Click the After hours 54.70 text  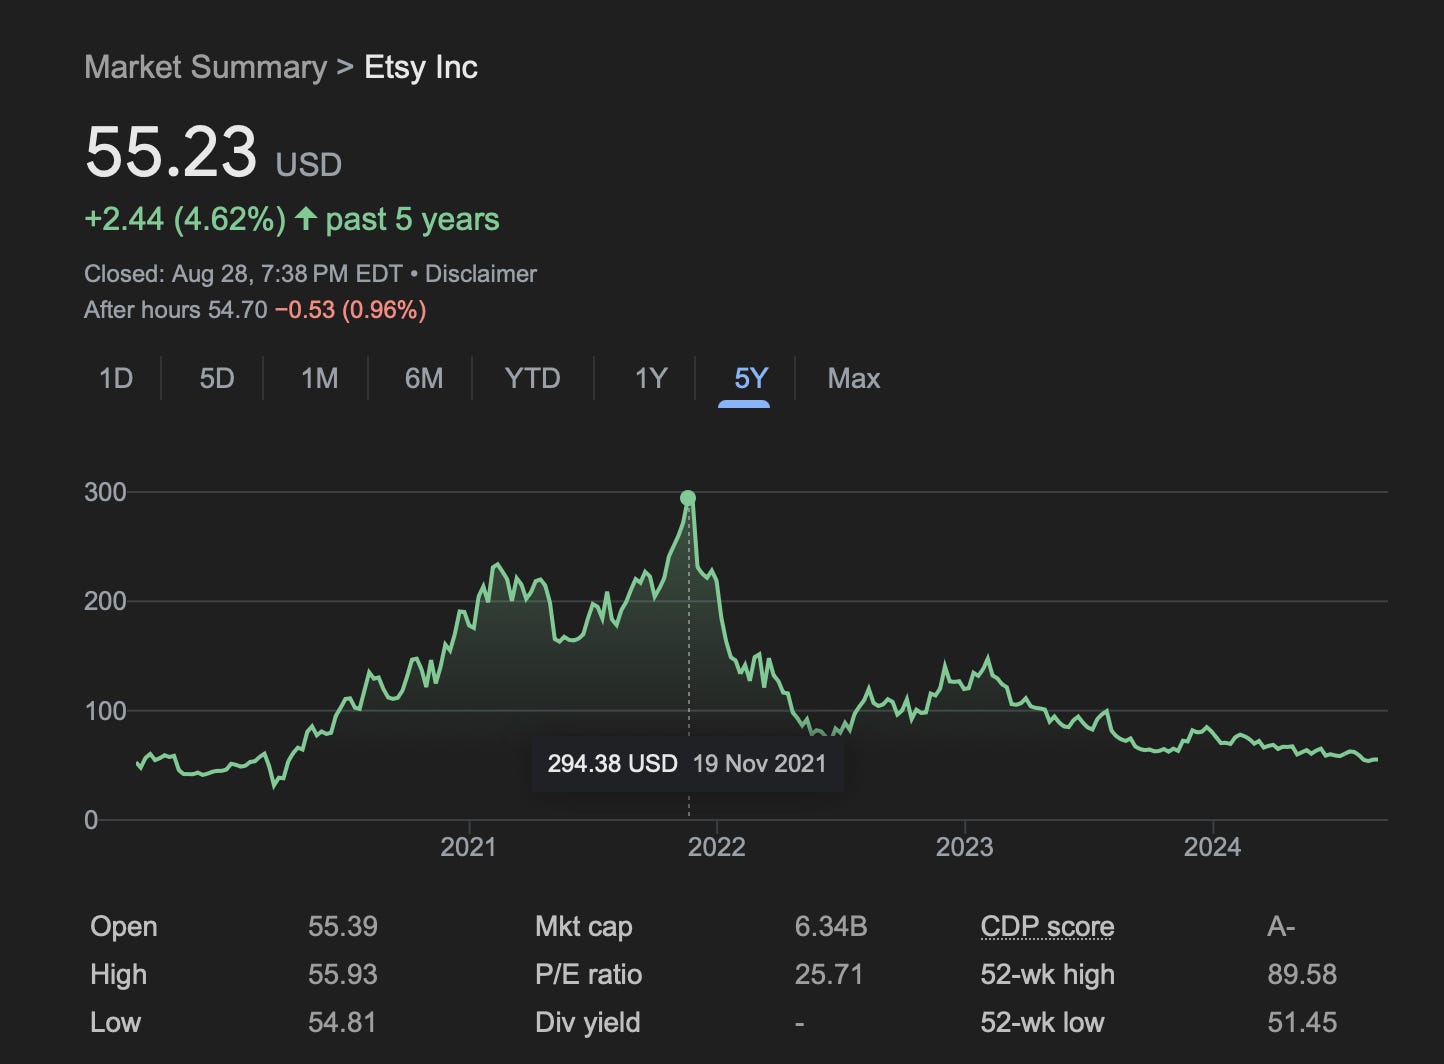[x=176, y=310]
